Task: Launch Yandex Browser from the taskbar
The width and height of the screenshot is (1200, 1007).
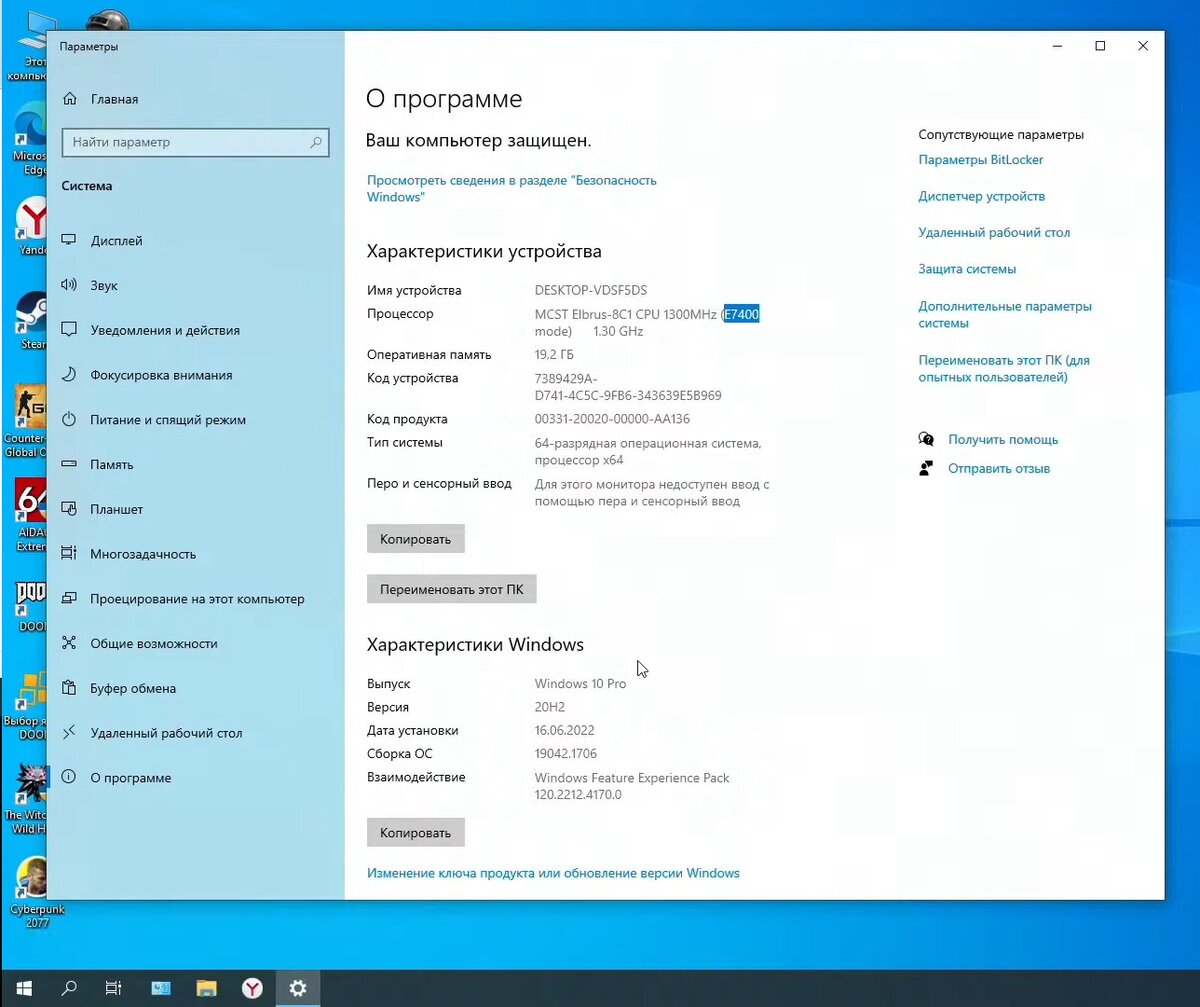Action: (x=252, y=988)
